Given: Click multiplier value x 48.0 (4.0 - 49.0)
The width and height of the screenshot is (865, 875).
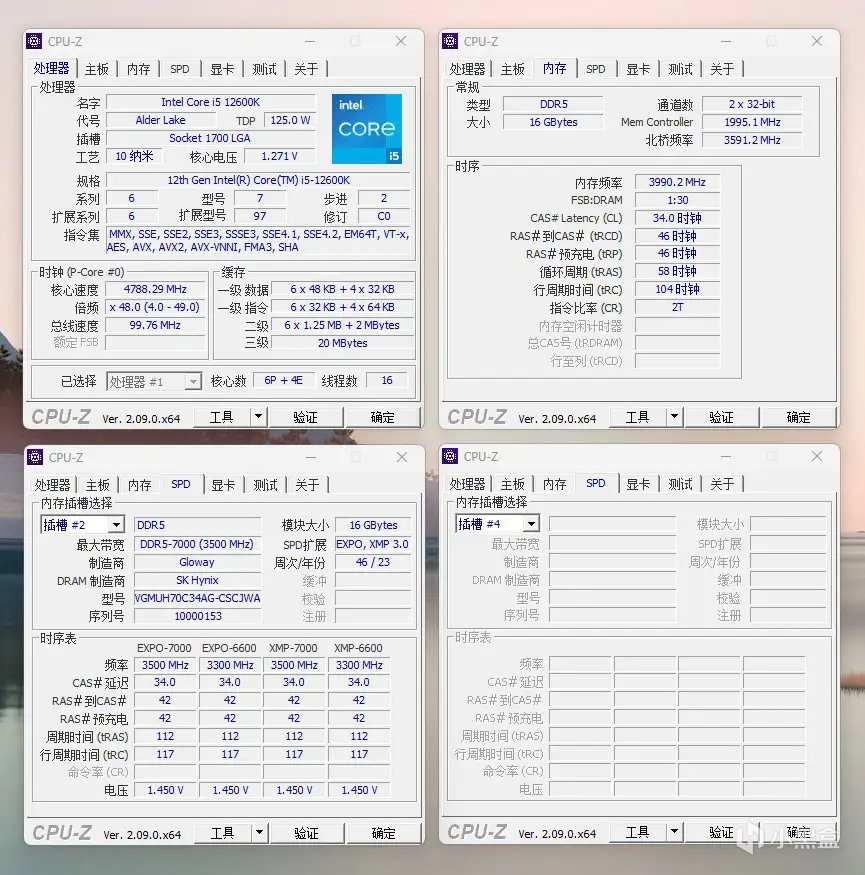Looking at the screenshot, I should click(155, 307).
